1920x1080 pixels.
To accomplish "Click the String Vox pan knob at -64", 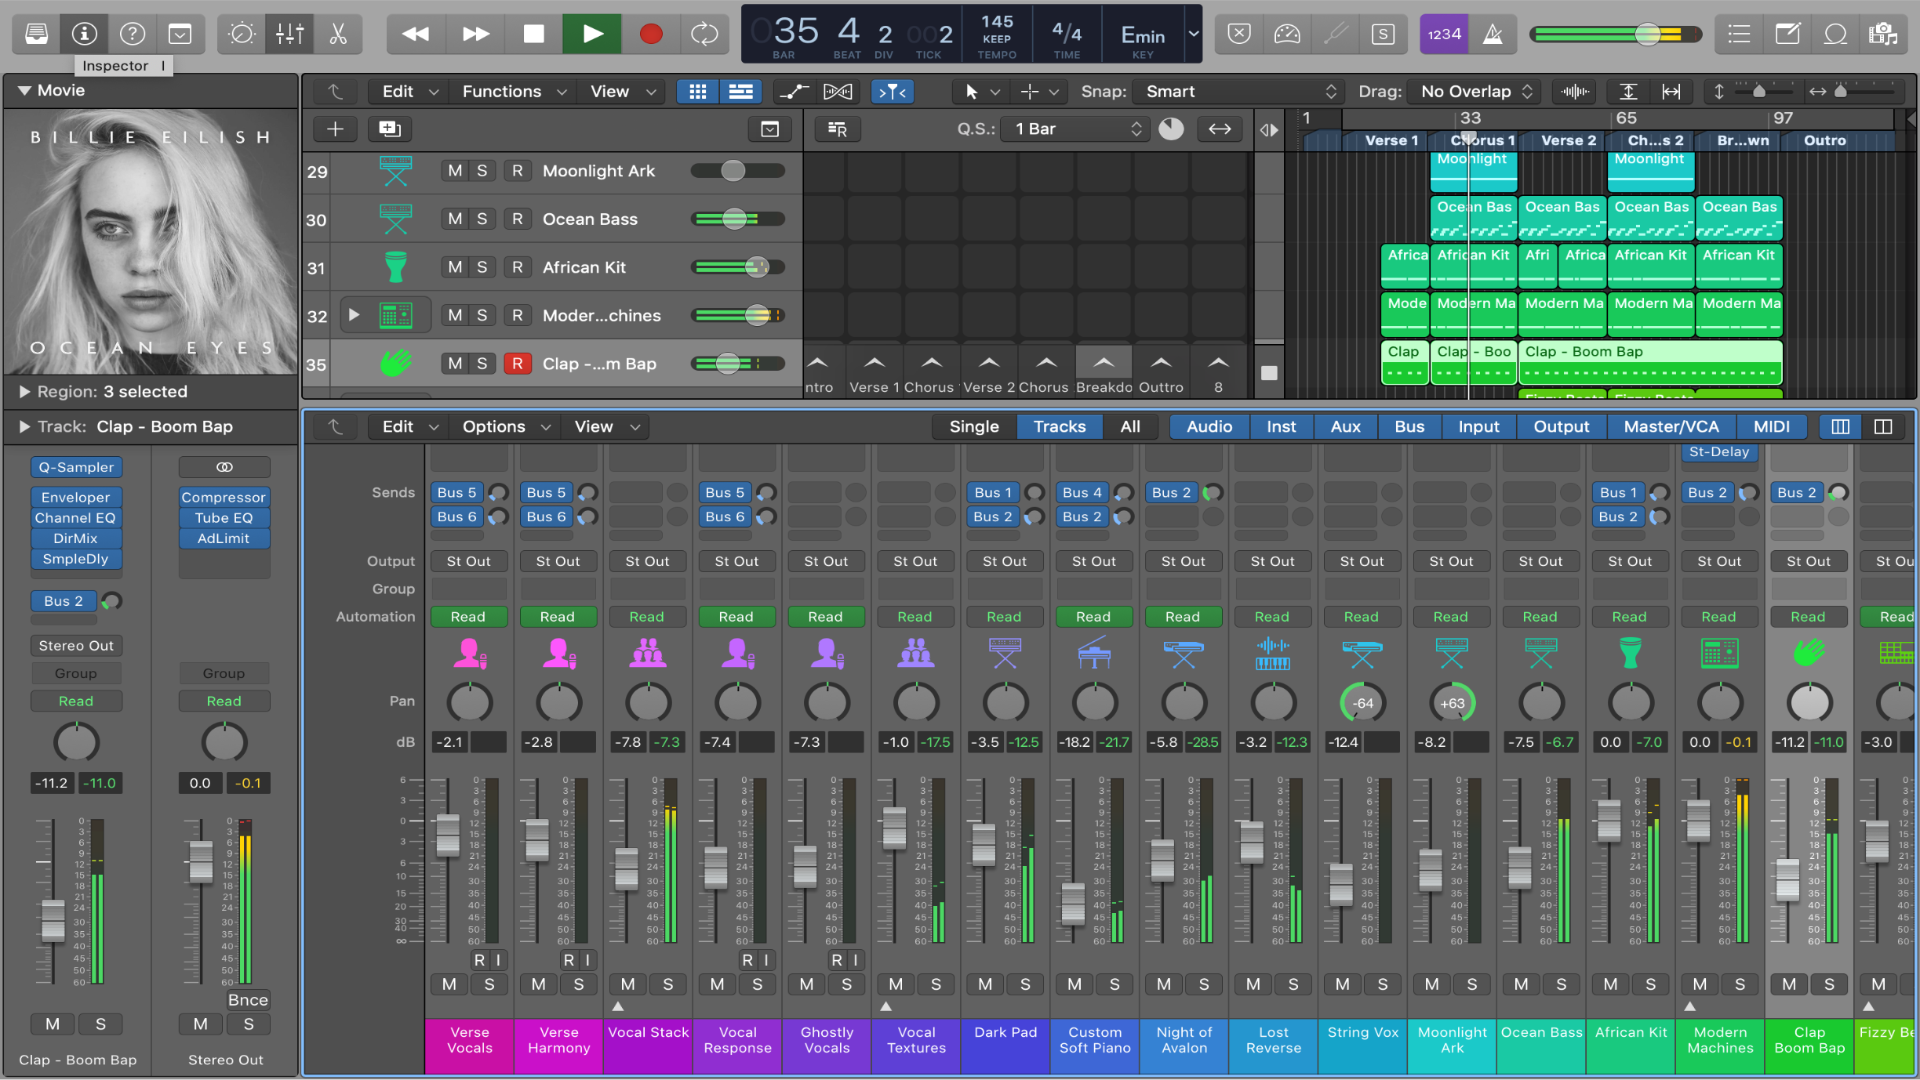I will [x=1362, y=703].
